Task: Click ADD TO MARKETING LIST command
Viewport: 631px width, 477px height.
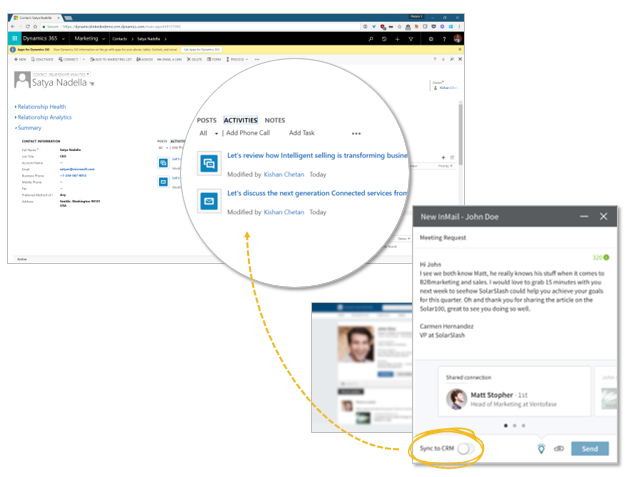Action: pos(111,59)
